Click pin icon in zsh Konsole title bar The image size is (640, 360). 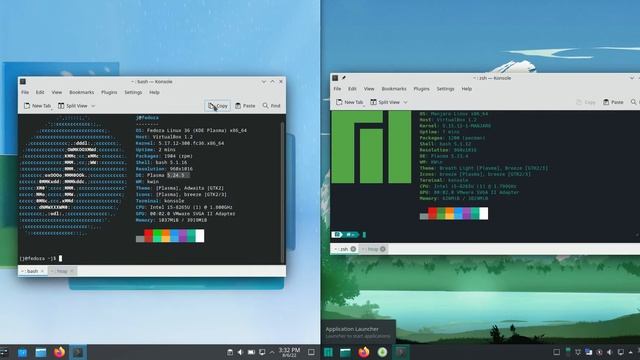[344, 78]
